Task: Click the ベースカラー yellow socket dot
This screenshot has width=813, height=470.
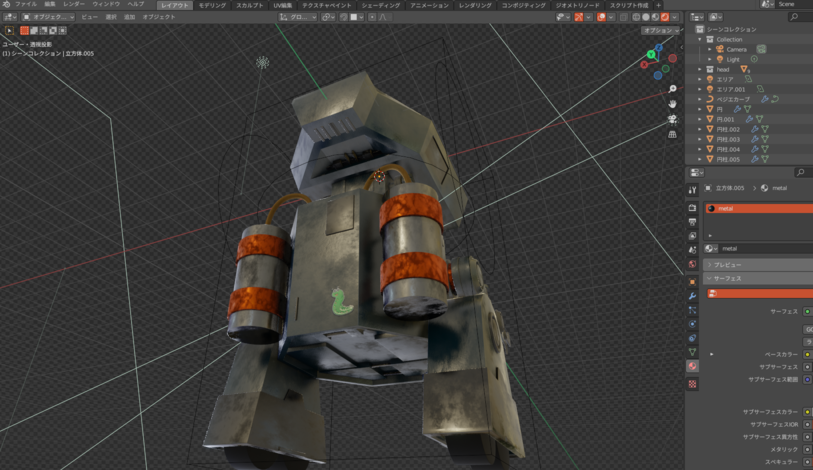Action: [x=807, y=354]
